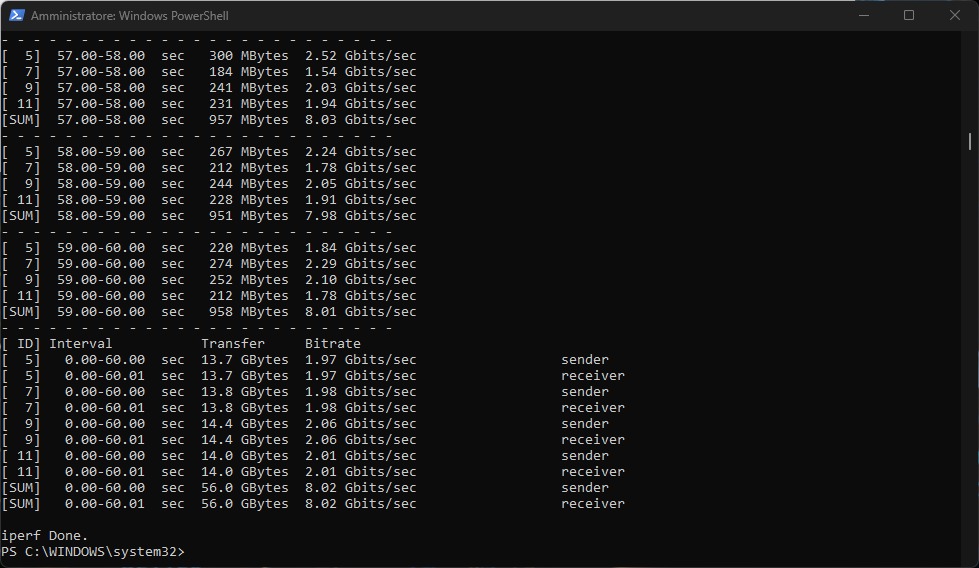Click '267 MBytes' in the 58.00-59.00 block
The width and height of the screenshot is (979, 568).
pos(248,152)
